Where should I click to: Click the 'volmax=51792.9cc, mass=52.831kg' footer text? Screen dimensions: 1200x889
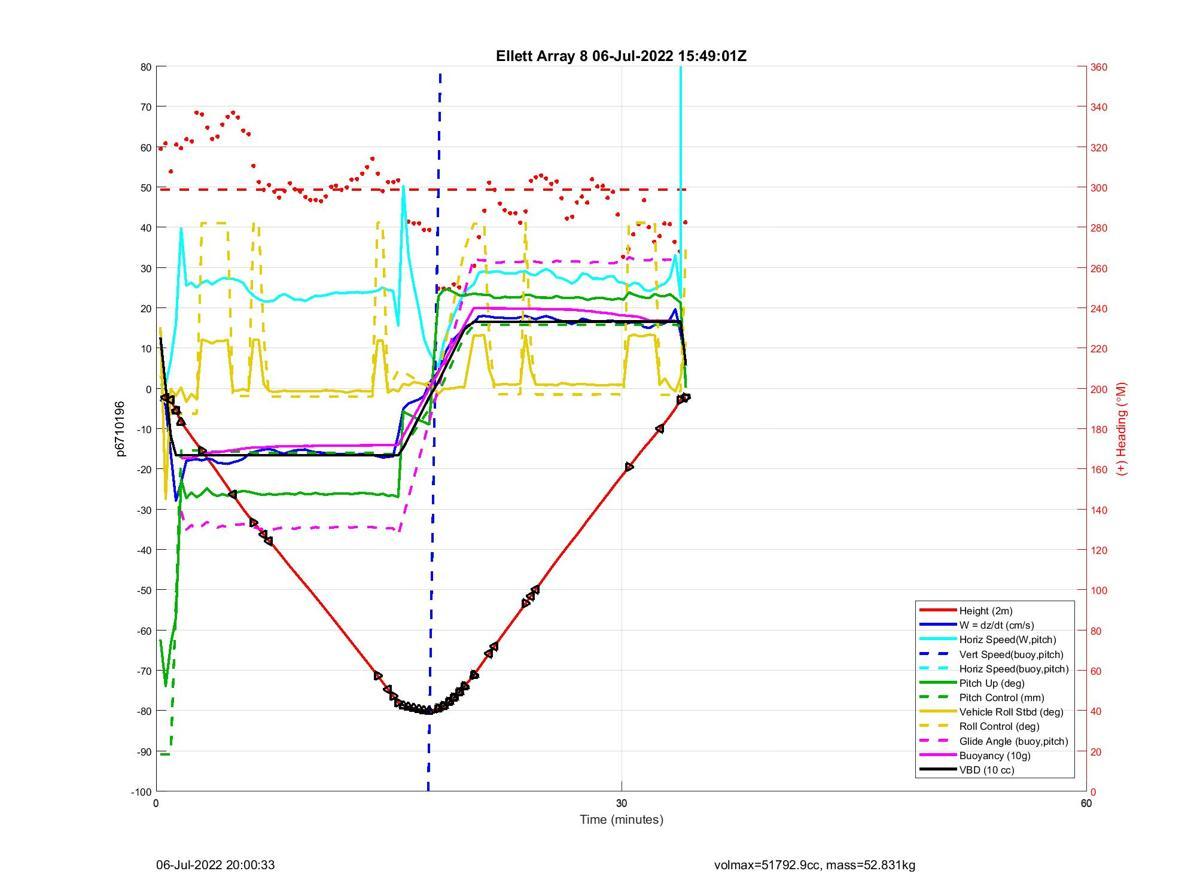[x=815, y=865]
